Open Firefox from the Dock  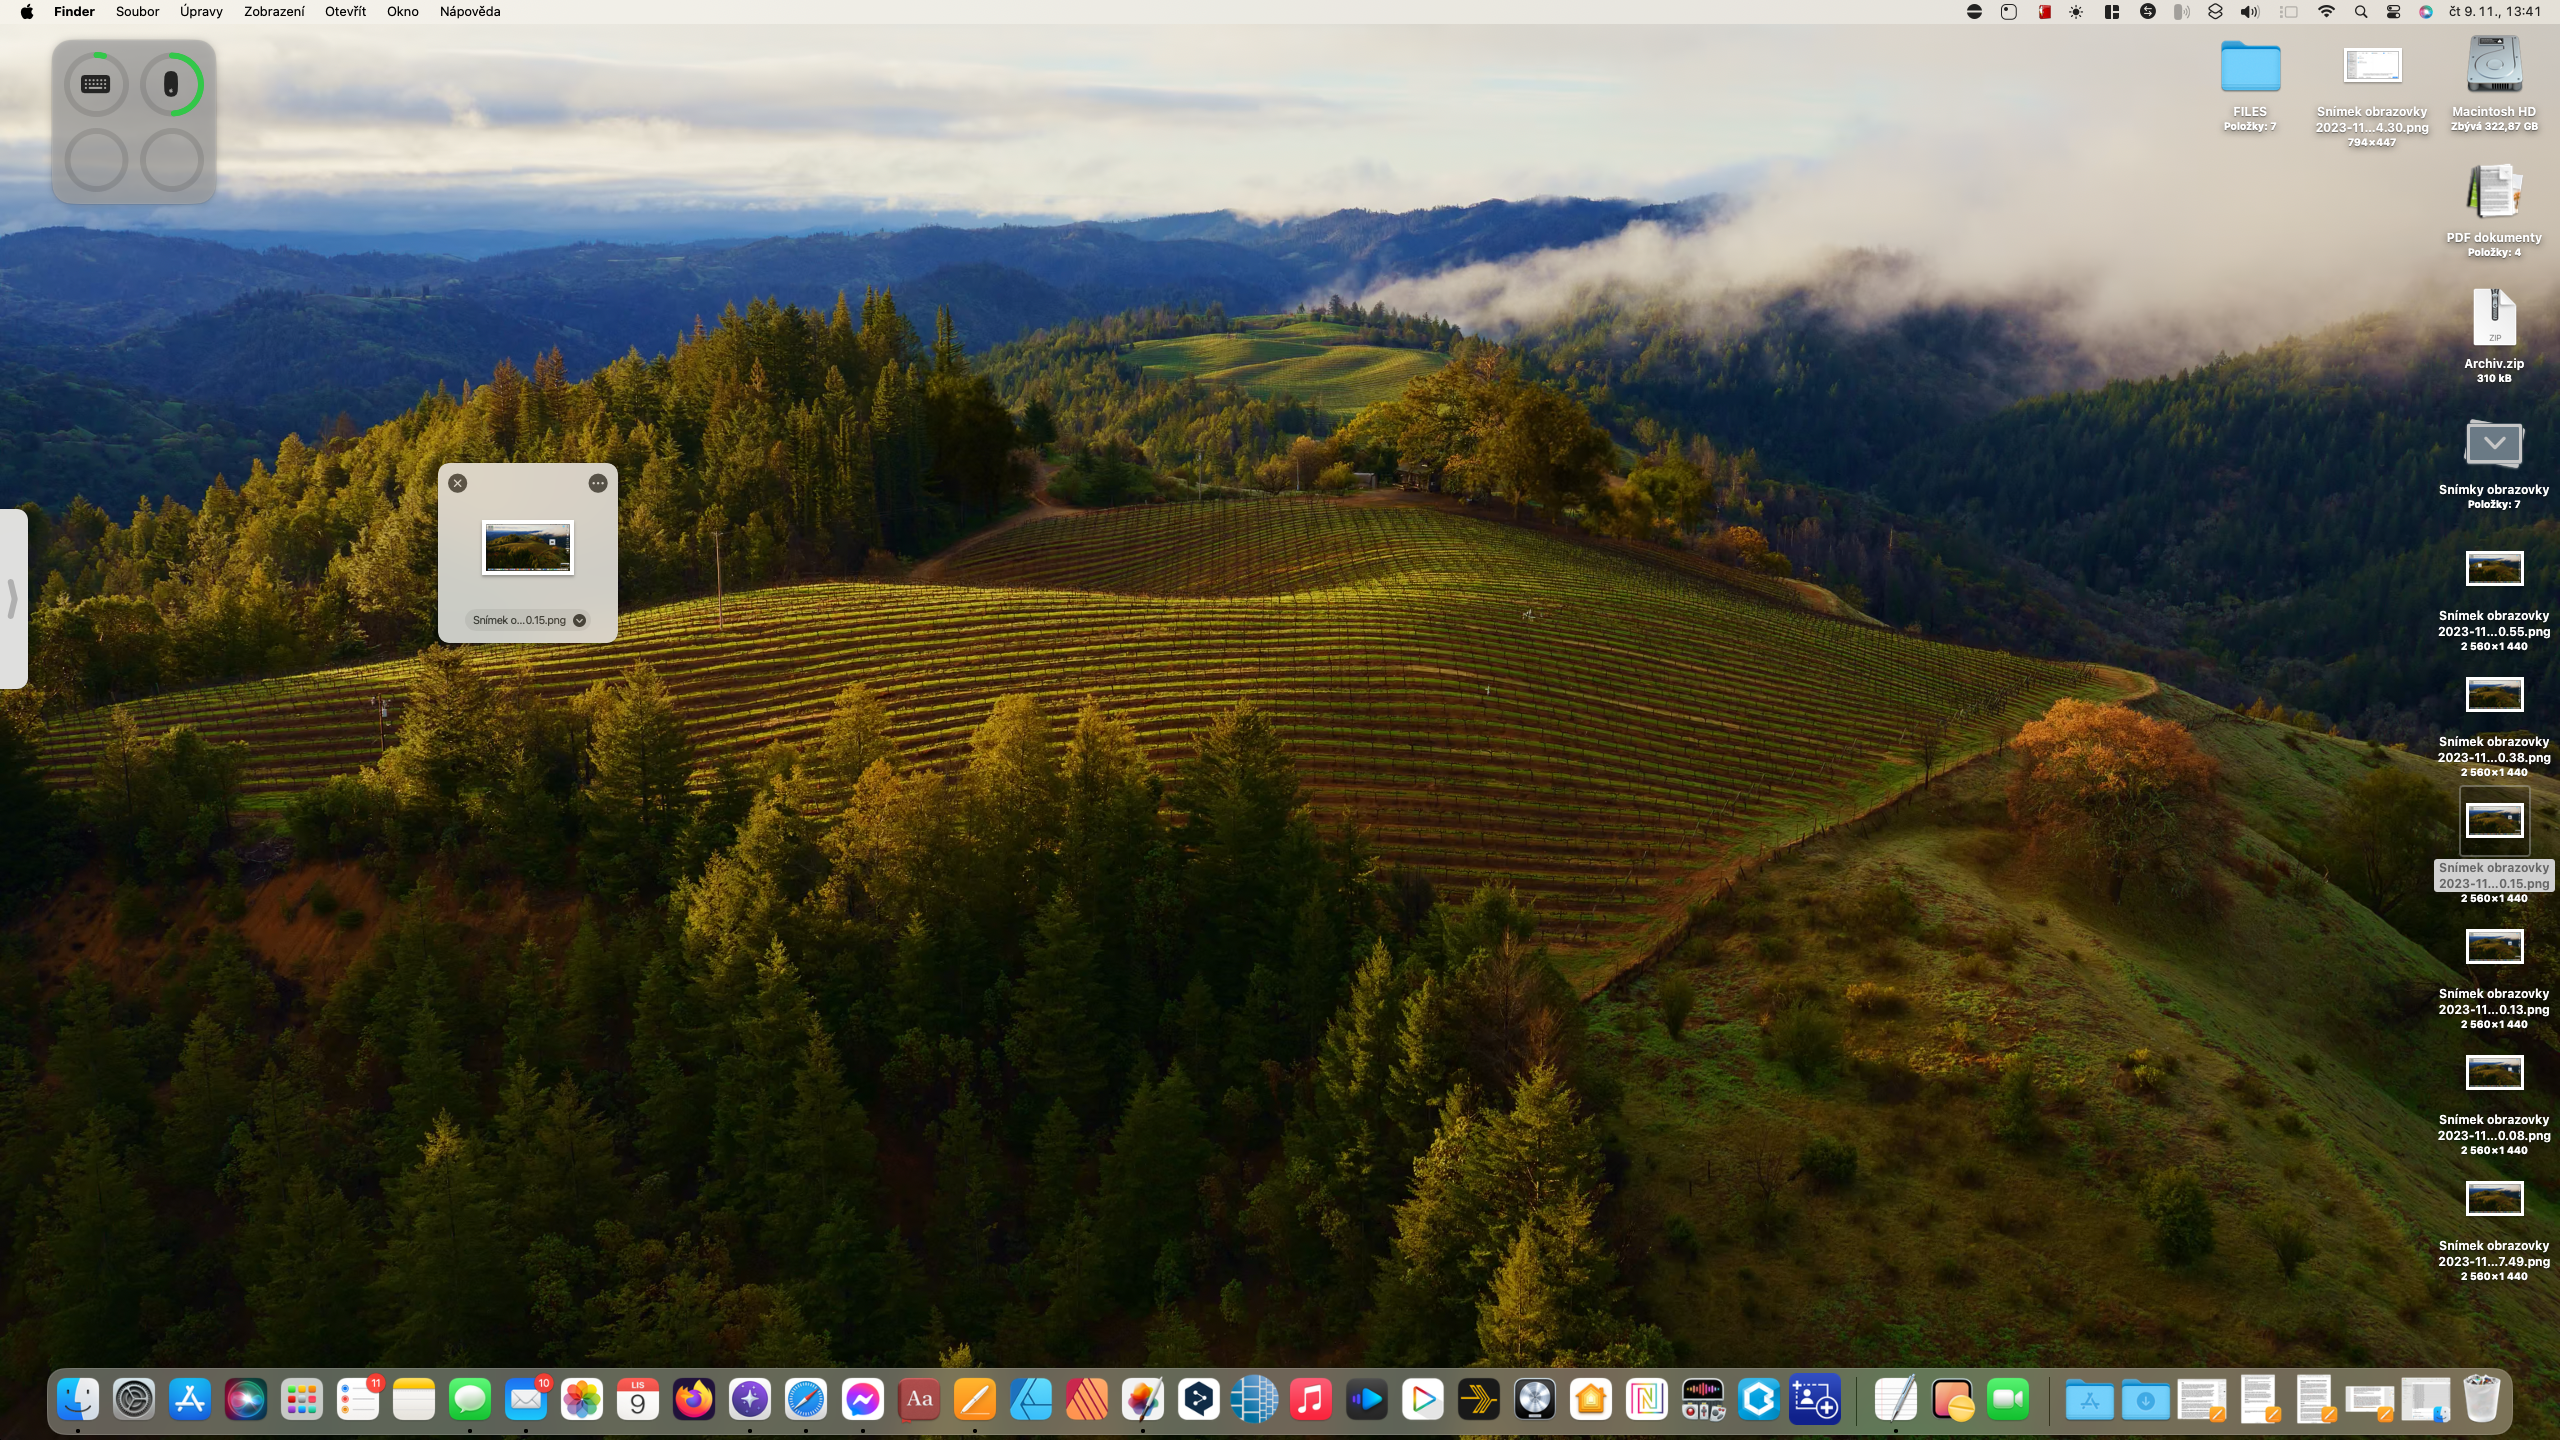[x=694, y=1399]
